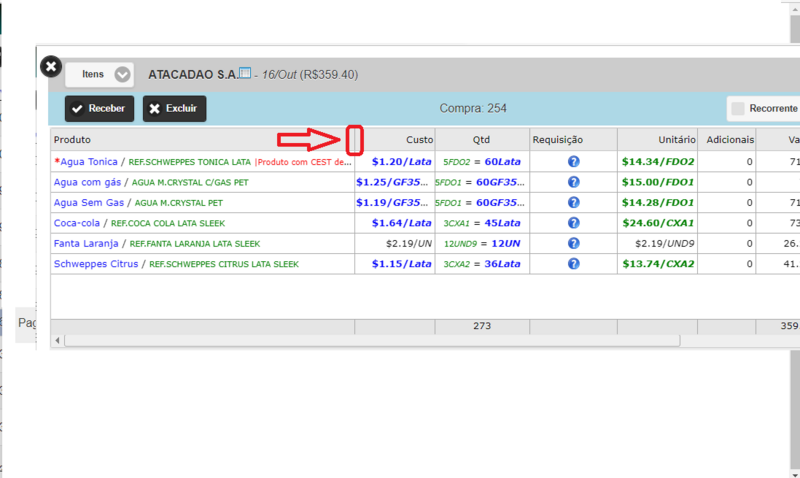The width and height of the screenshot is (800, 478).
Task: Click cost $1.64/Lata for Coca-cola
Action: (x=402, y=223)
